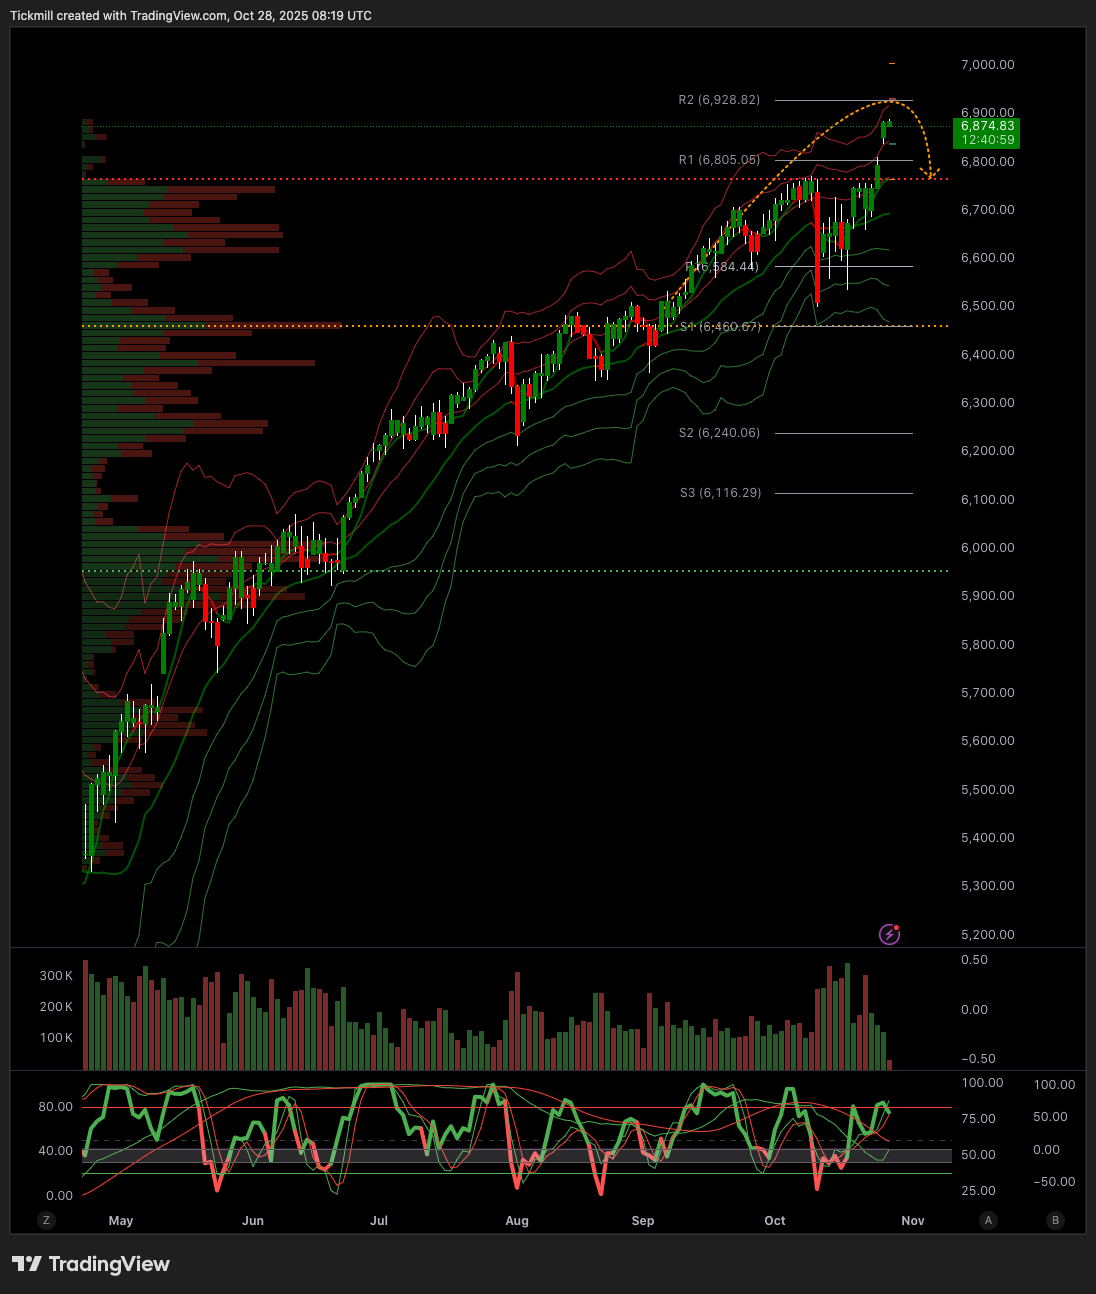
Task: Click the 300 K volume axis label
Action: [x=56, y=976]
